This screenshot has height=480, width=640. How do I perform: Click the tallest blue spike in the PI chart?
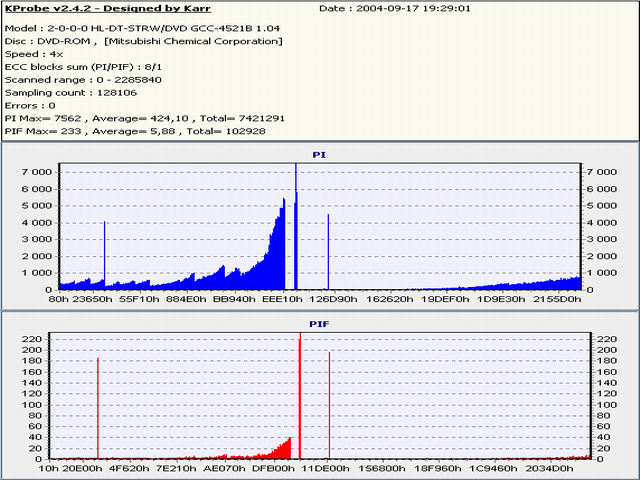(296, 227)
